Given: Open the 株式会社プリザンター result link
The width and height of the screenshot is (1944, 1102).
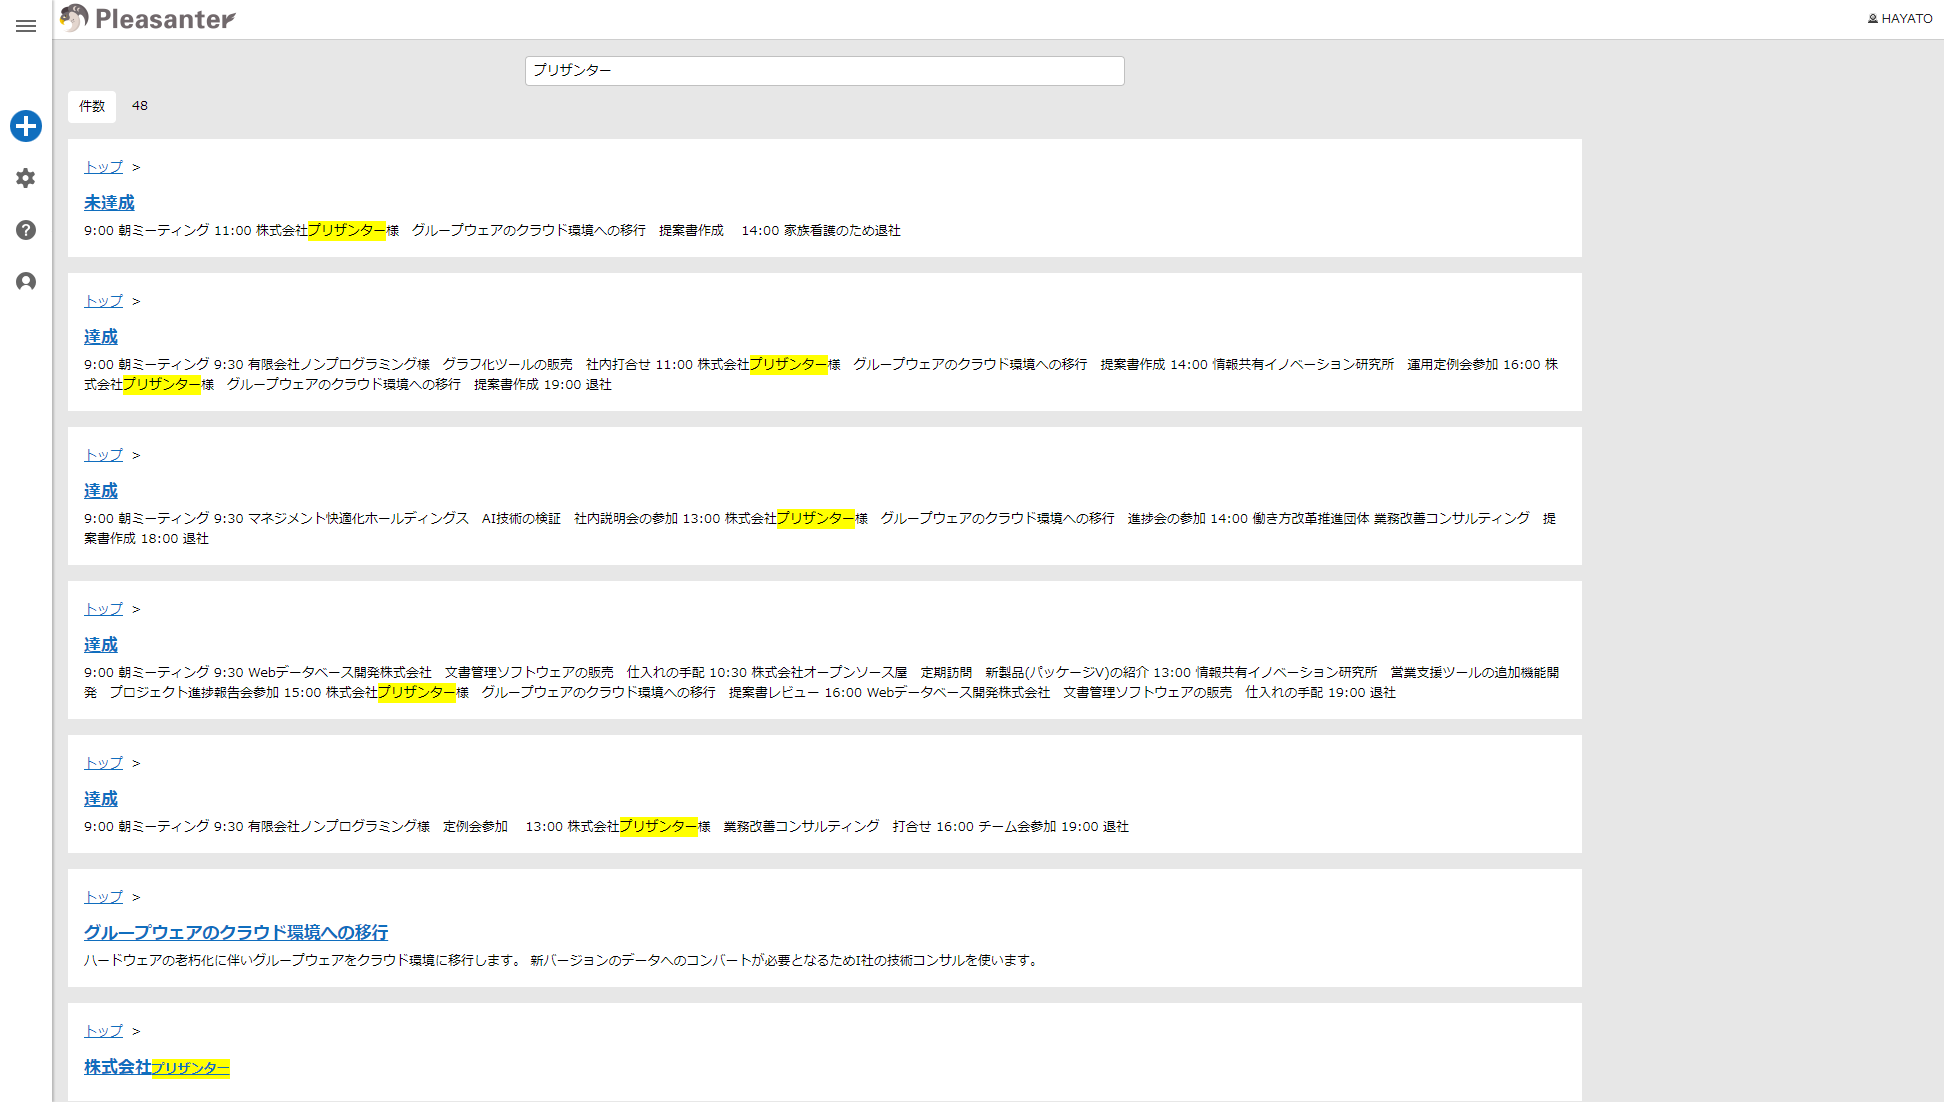Looking at the screenshot, I should pos(157,1067).
